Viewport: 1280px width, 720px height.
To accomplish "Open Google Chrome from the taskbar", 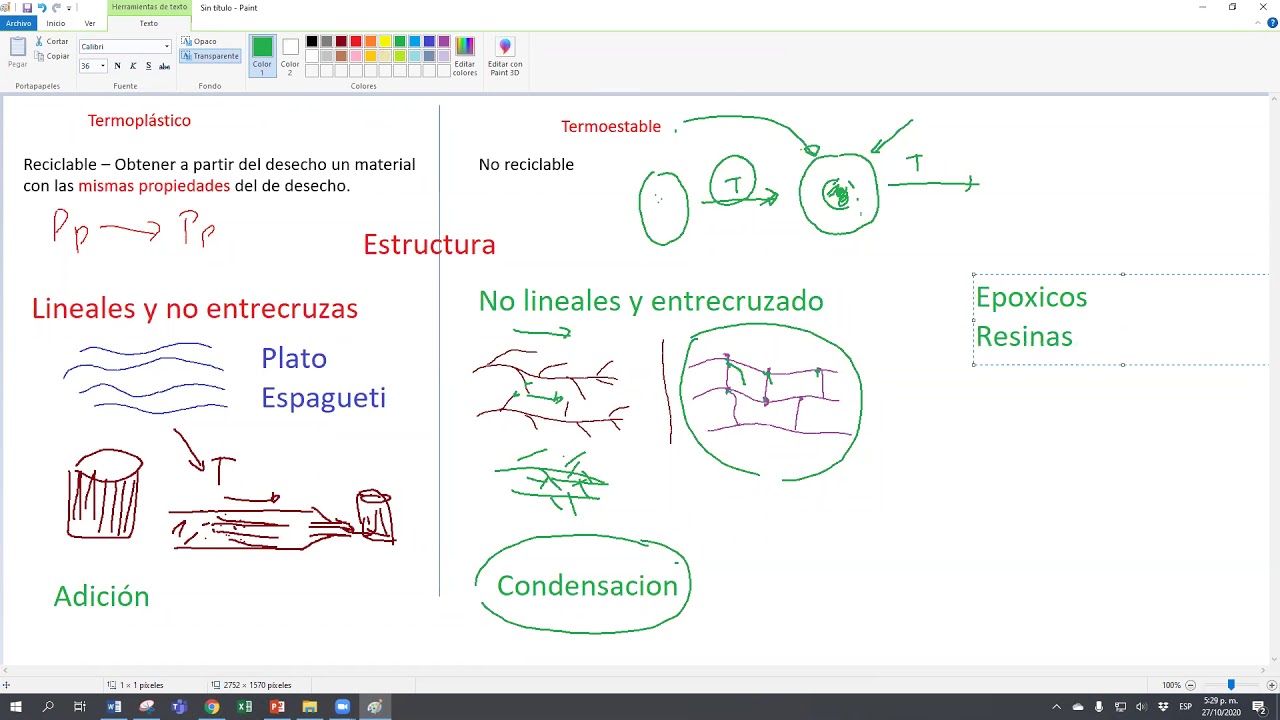I will tap(212, 707).
